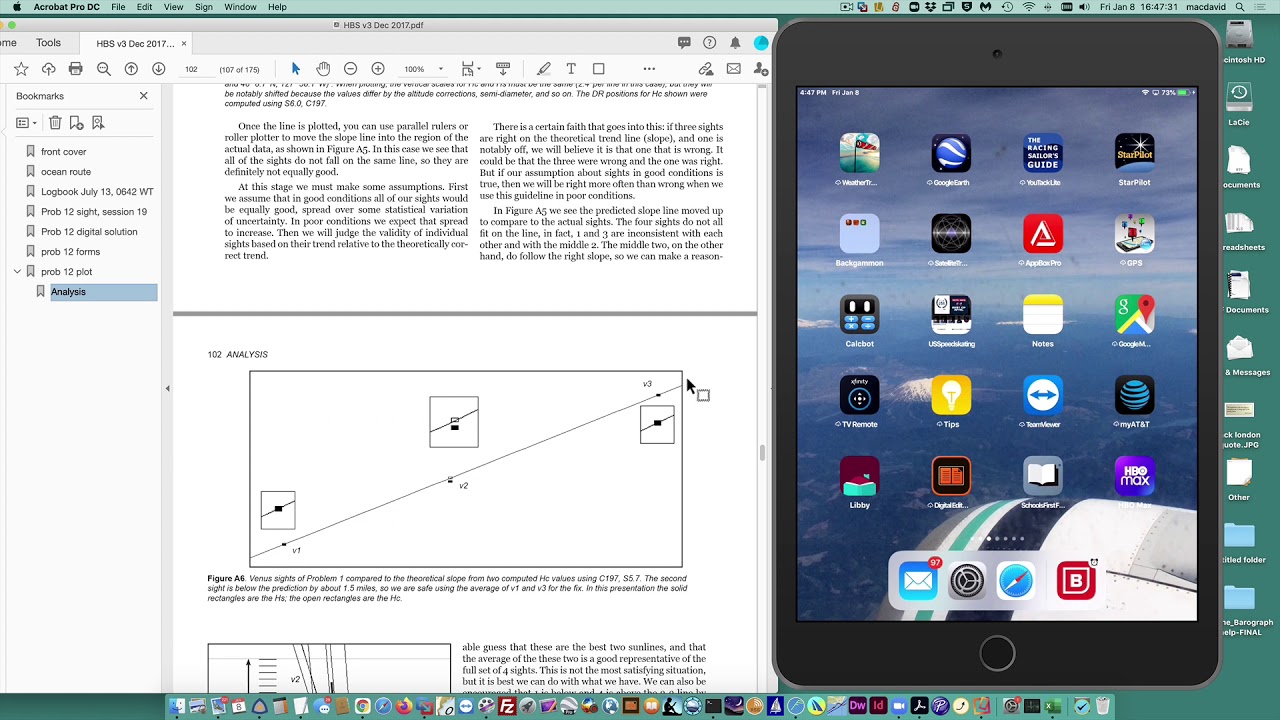Open prob 12 forms bookmark
This screenshot has height=720, width=1280.
click(x=70, y=252)
